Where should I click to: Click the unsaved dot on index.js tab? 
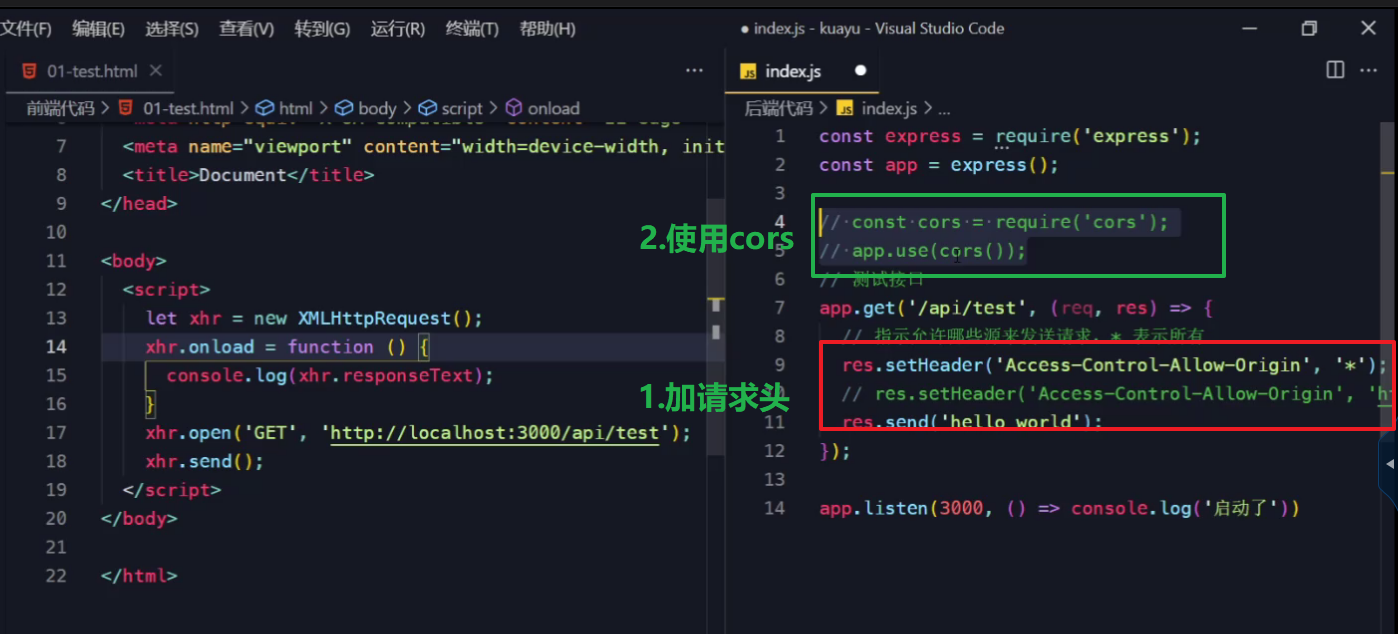(x=860, y=71)
